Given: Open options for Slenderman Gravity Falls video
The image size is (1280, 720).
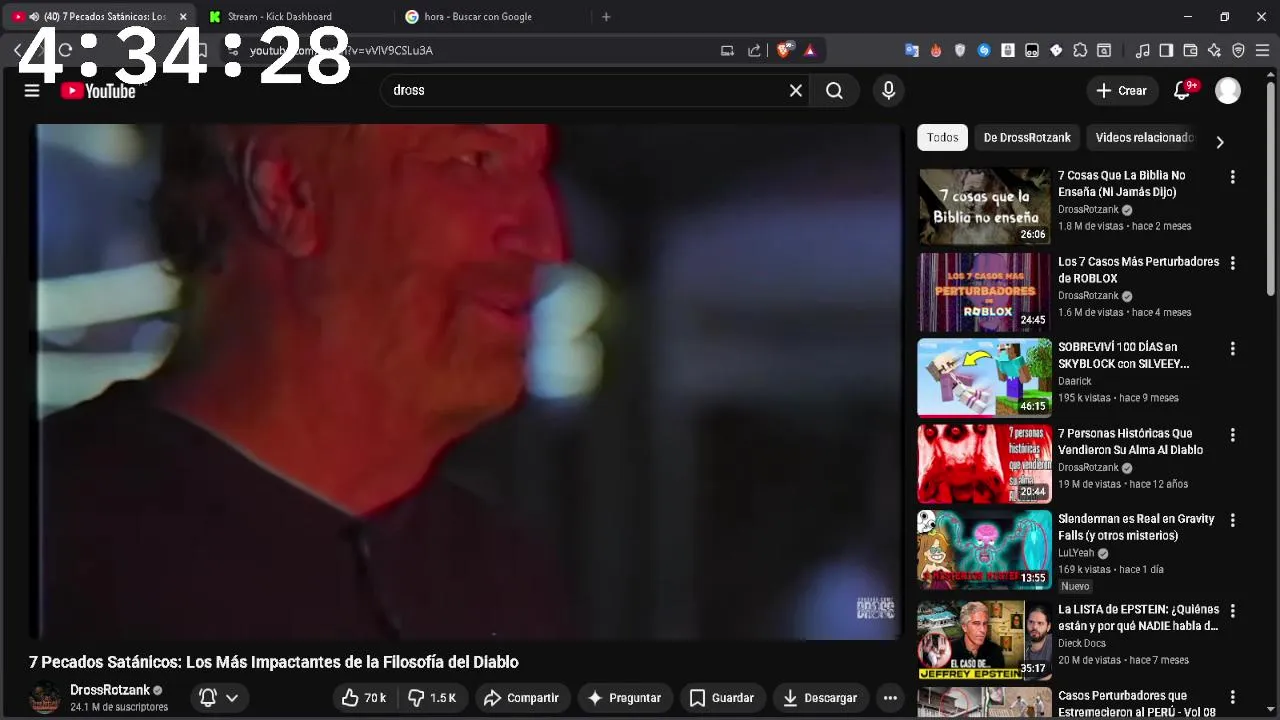Looking at the screenshot, I should click(1232, 520).
